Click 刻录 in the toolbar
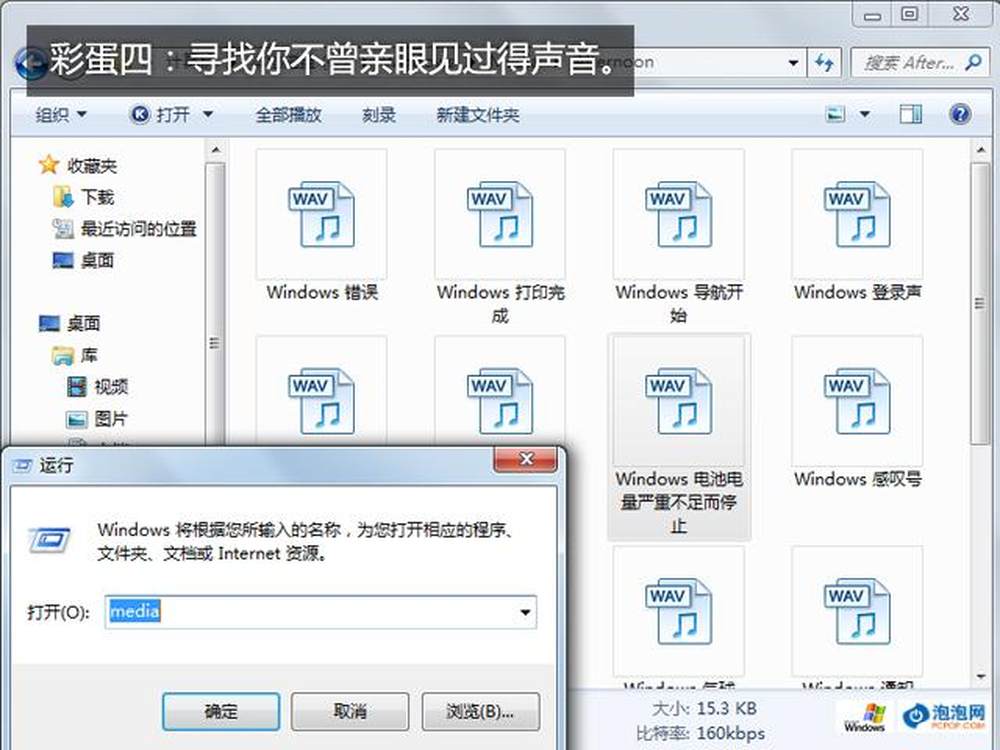1000x750 pixels. click(x=379, y=115)
